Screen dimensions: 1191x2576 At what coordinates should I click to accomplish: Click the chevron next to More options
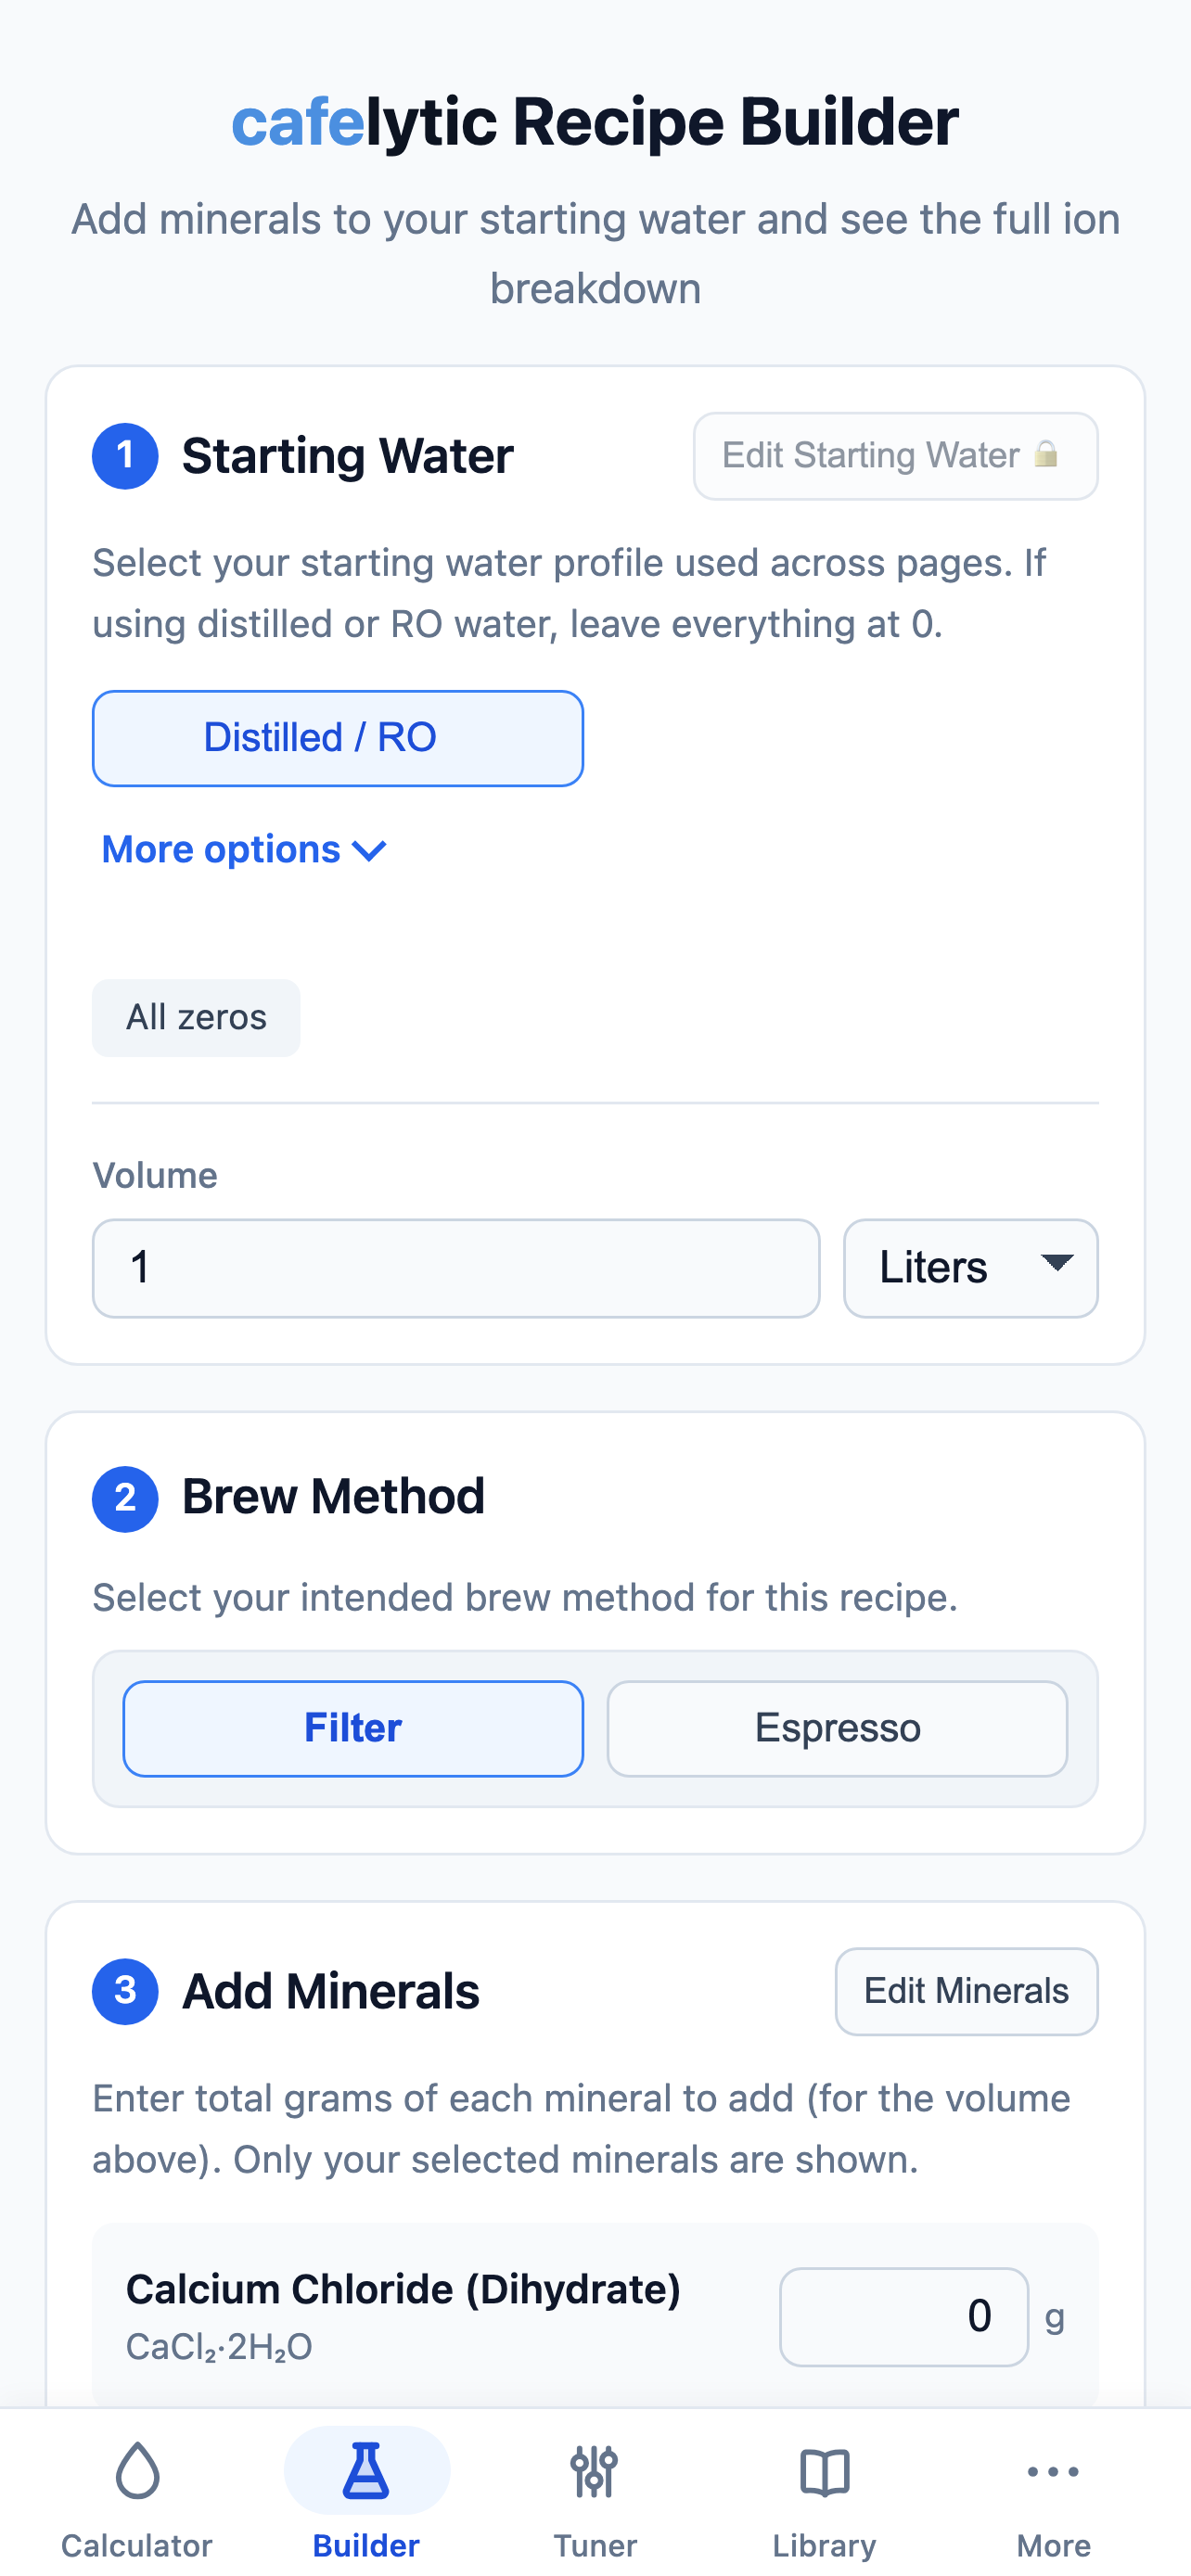370,851
